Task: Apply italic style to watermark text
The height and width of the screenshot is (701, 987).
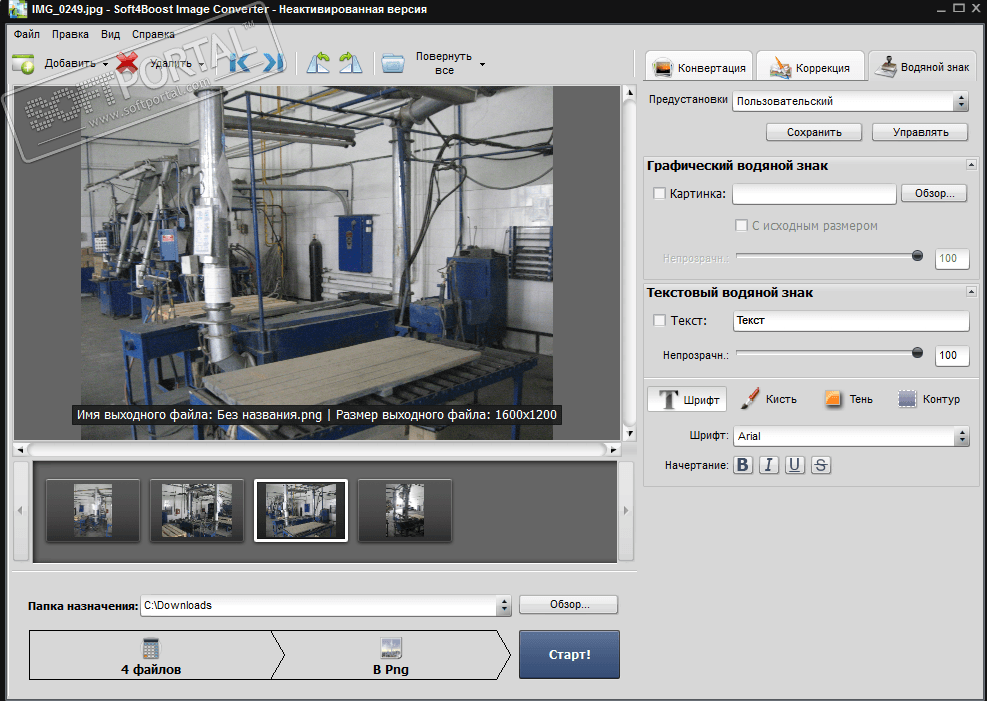Action: 769,465
